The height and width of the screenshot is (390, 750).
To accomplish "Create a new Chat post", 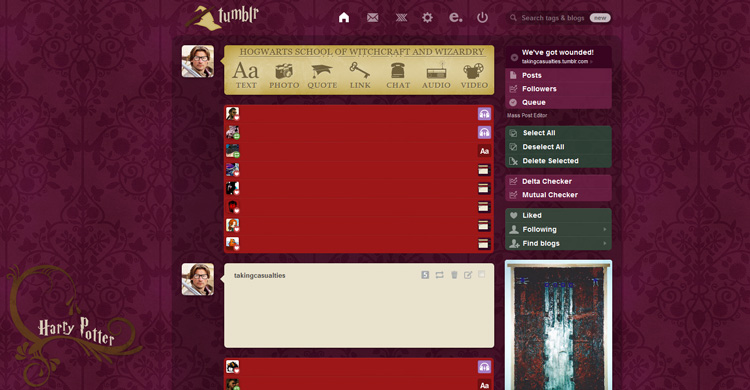I will pyautogui.click(x=398, y=76).
